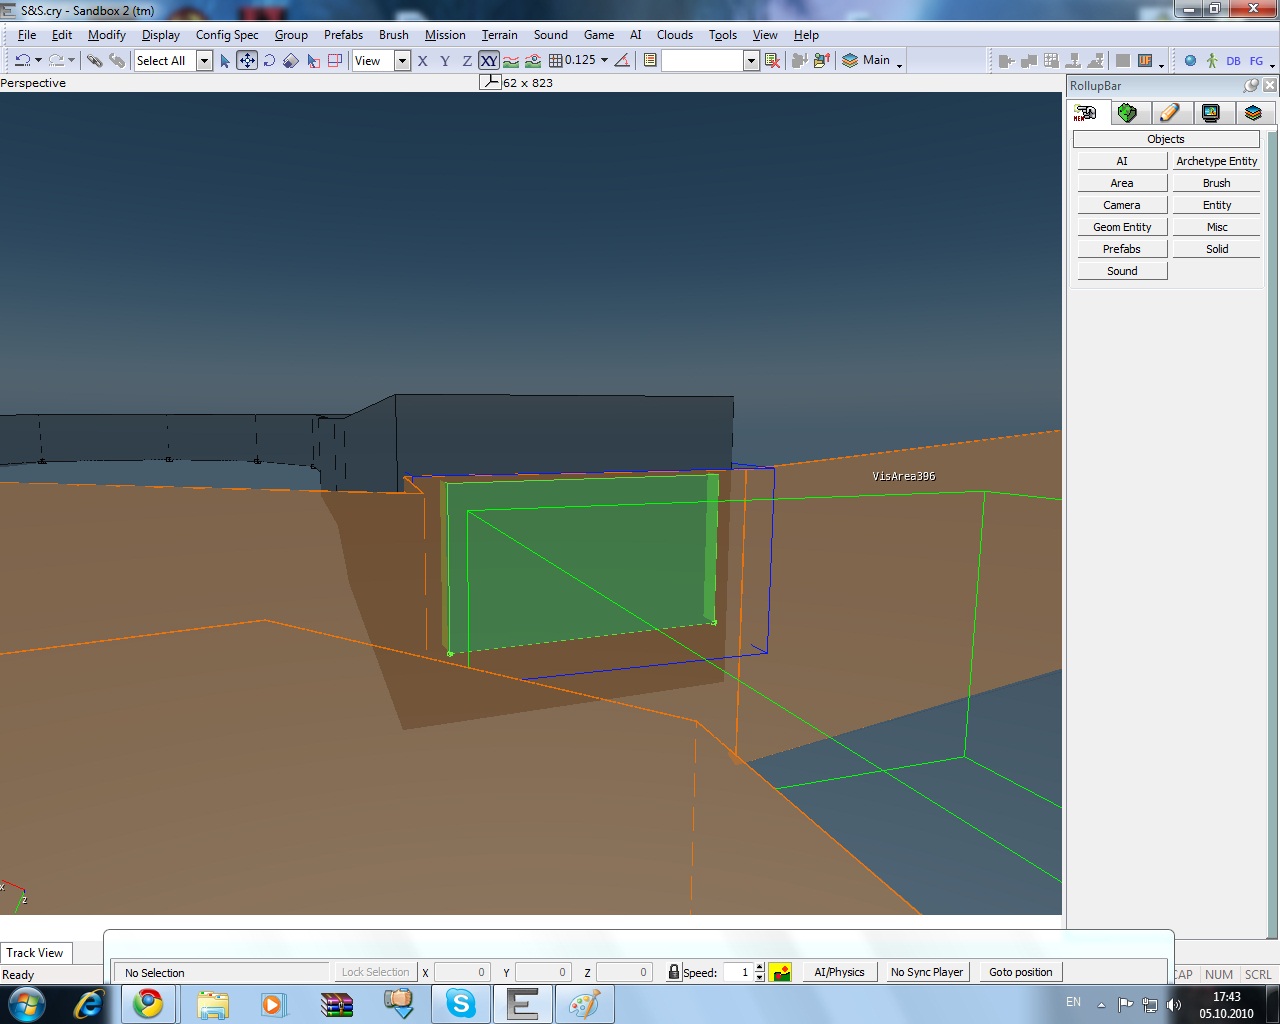Expand the View coordinate system dropdown
The height and width of the screenshot is (1024, 1280).
tap(402, 61)
